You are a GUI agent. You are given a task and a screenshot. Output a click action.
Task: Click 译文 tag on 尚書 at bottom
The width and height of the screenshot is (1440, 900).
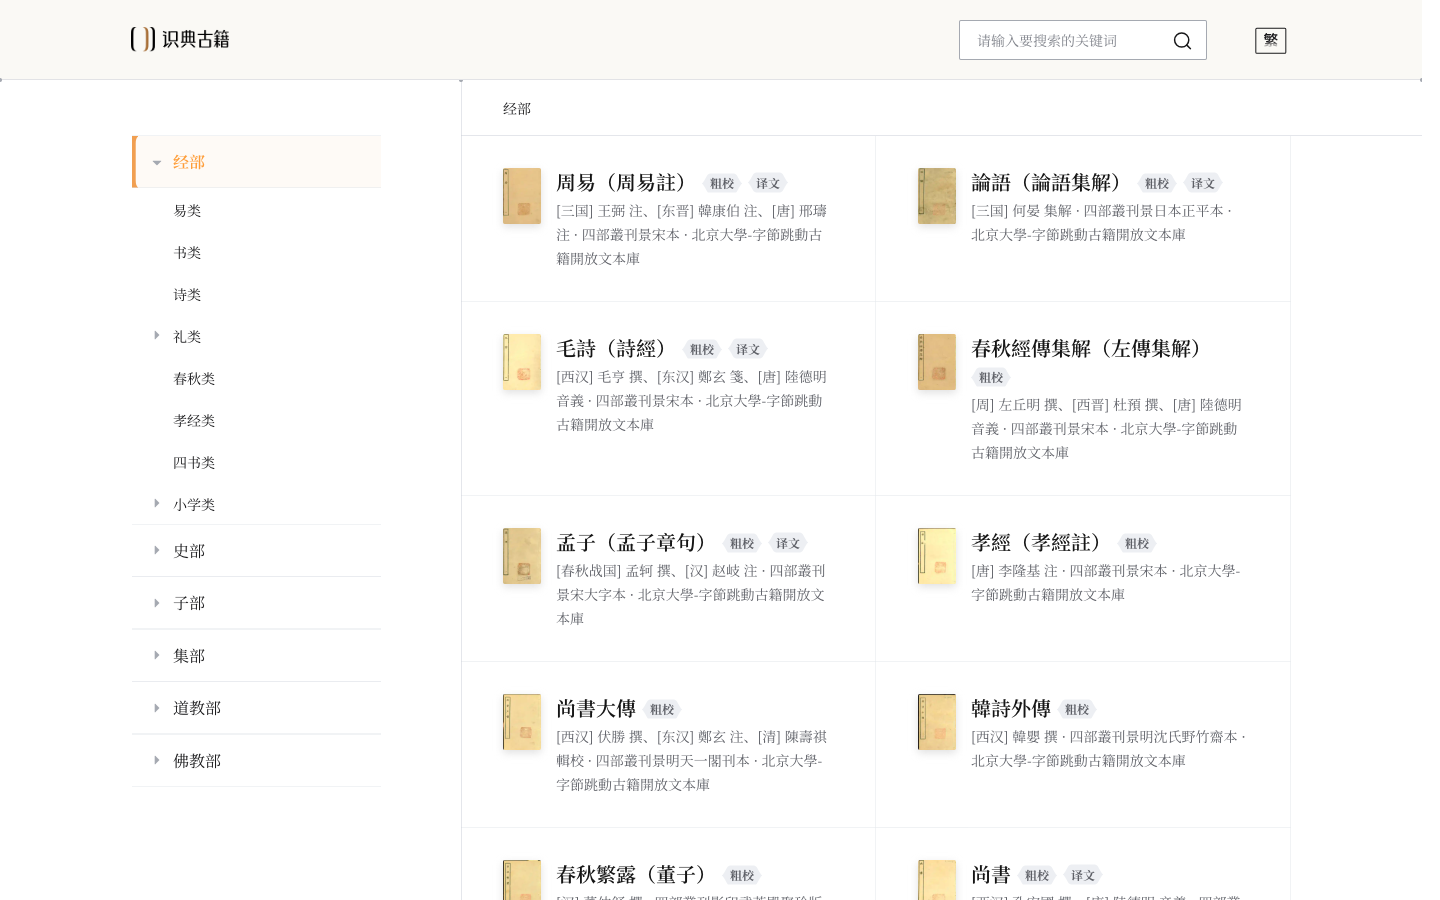1083,875
